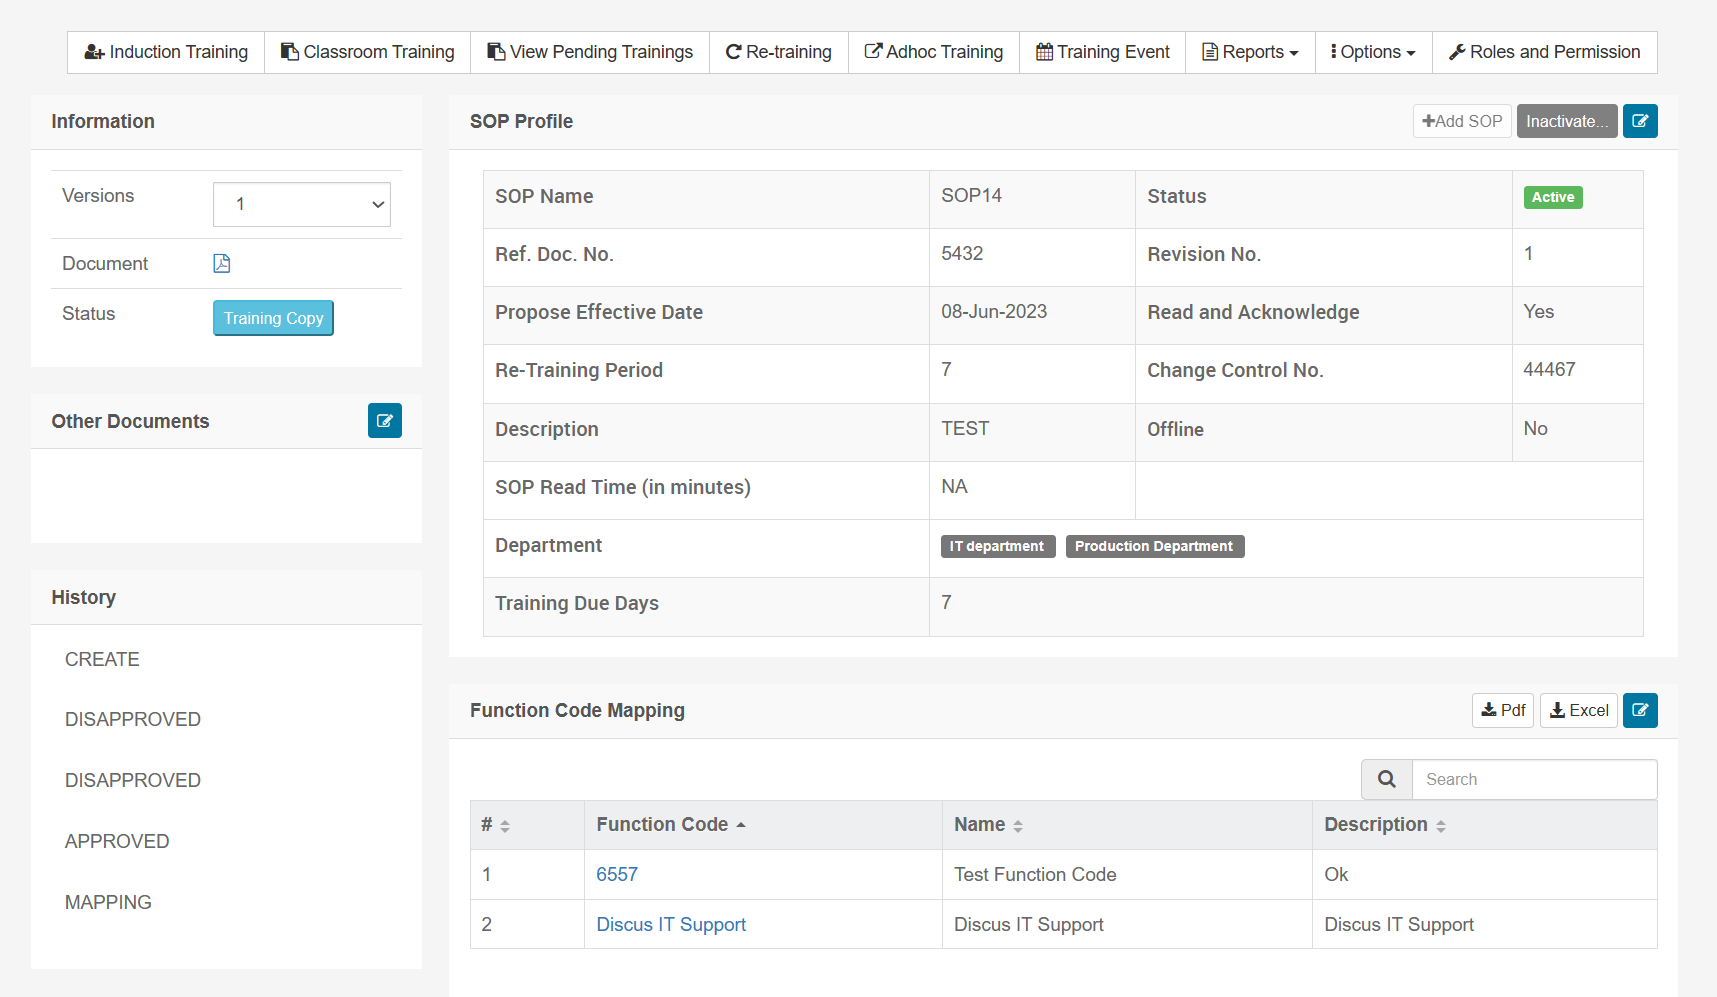The height and width of the screenshot is (997, 1717).
Task: Click the Add SOP button
Action: (1462, 121)
